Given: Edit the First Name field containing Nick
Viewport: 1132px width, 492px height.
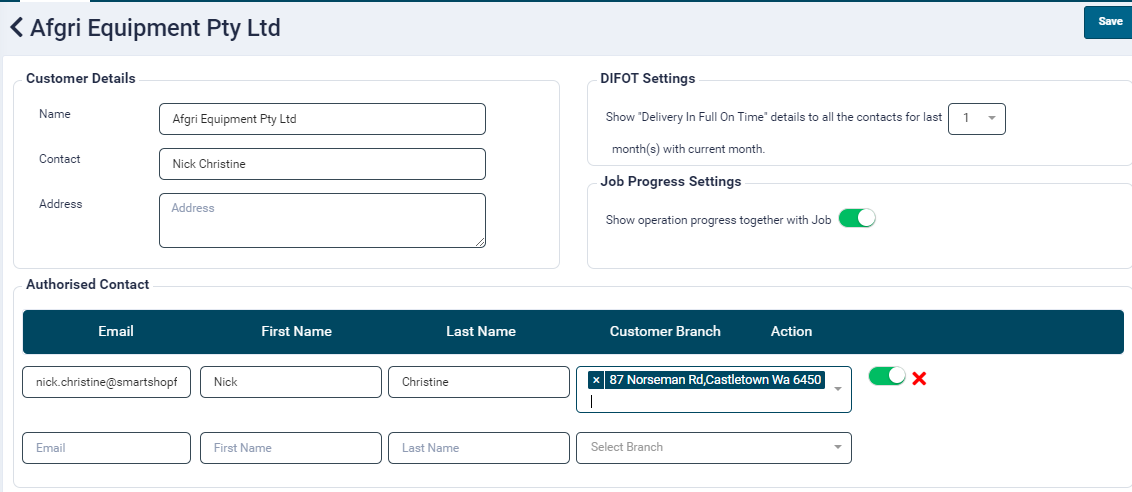Looking at the screenshot, I should point(290,382).
